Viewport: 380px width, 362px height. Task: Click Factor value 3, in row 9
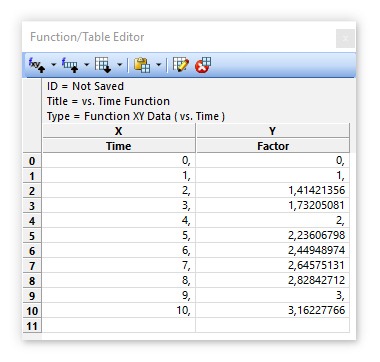[x=273, y=295]
